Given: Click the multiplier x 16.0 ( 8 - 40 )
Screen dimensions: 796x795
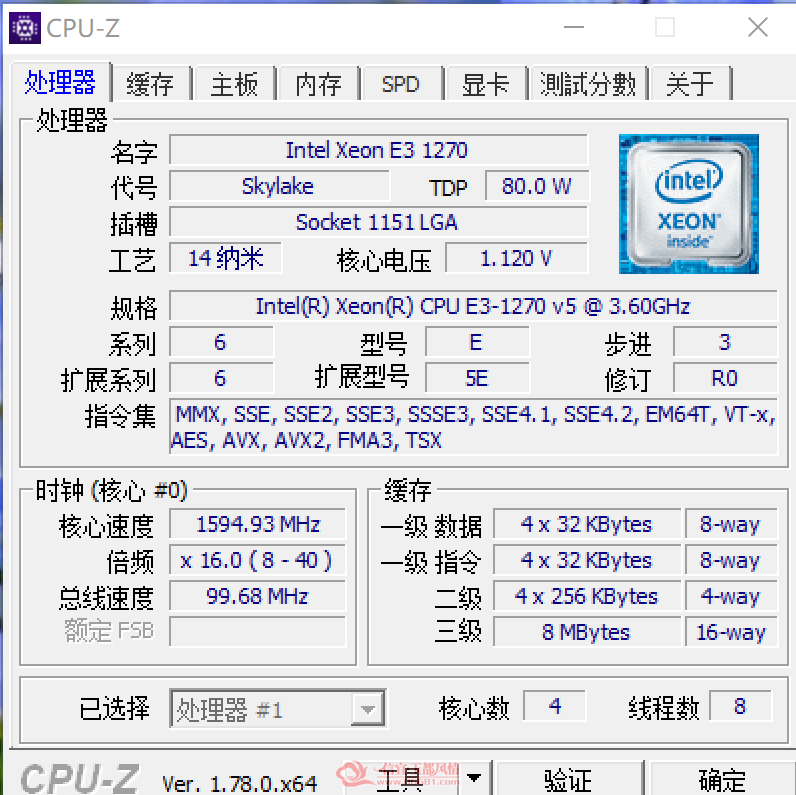Looking at the screenshot, I should 257,560.
